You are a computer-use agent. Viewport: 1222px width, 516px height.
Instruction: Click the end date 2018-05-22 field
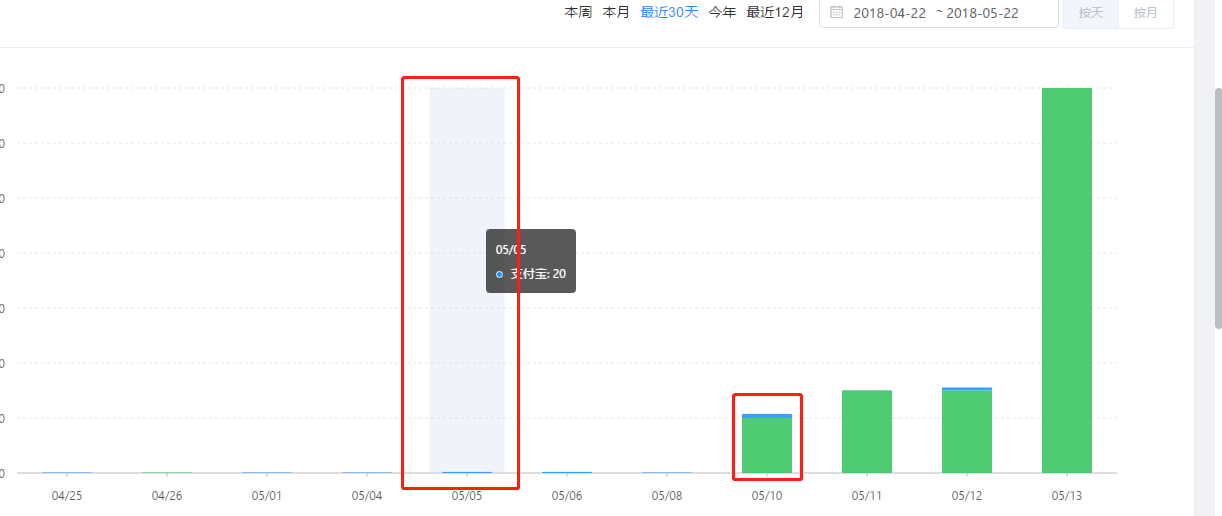coord(982,13)
